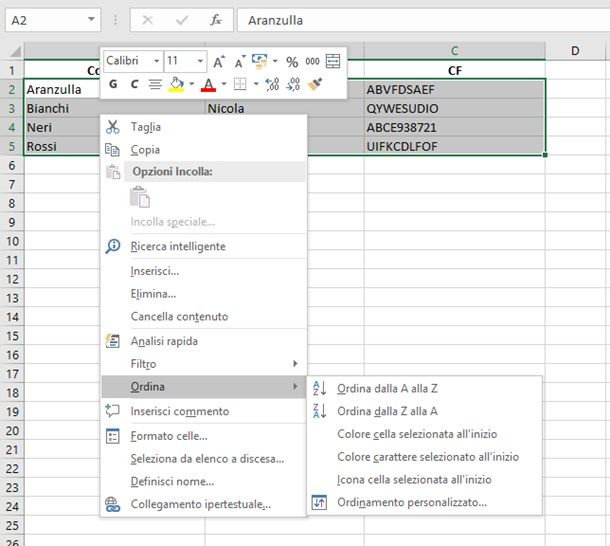Open Collegamento ipertestuale...
The width and height of the screenshot is (610, 546).
[204, 504]
